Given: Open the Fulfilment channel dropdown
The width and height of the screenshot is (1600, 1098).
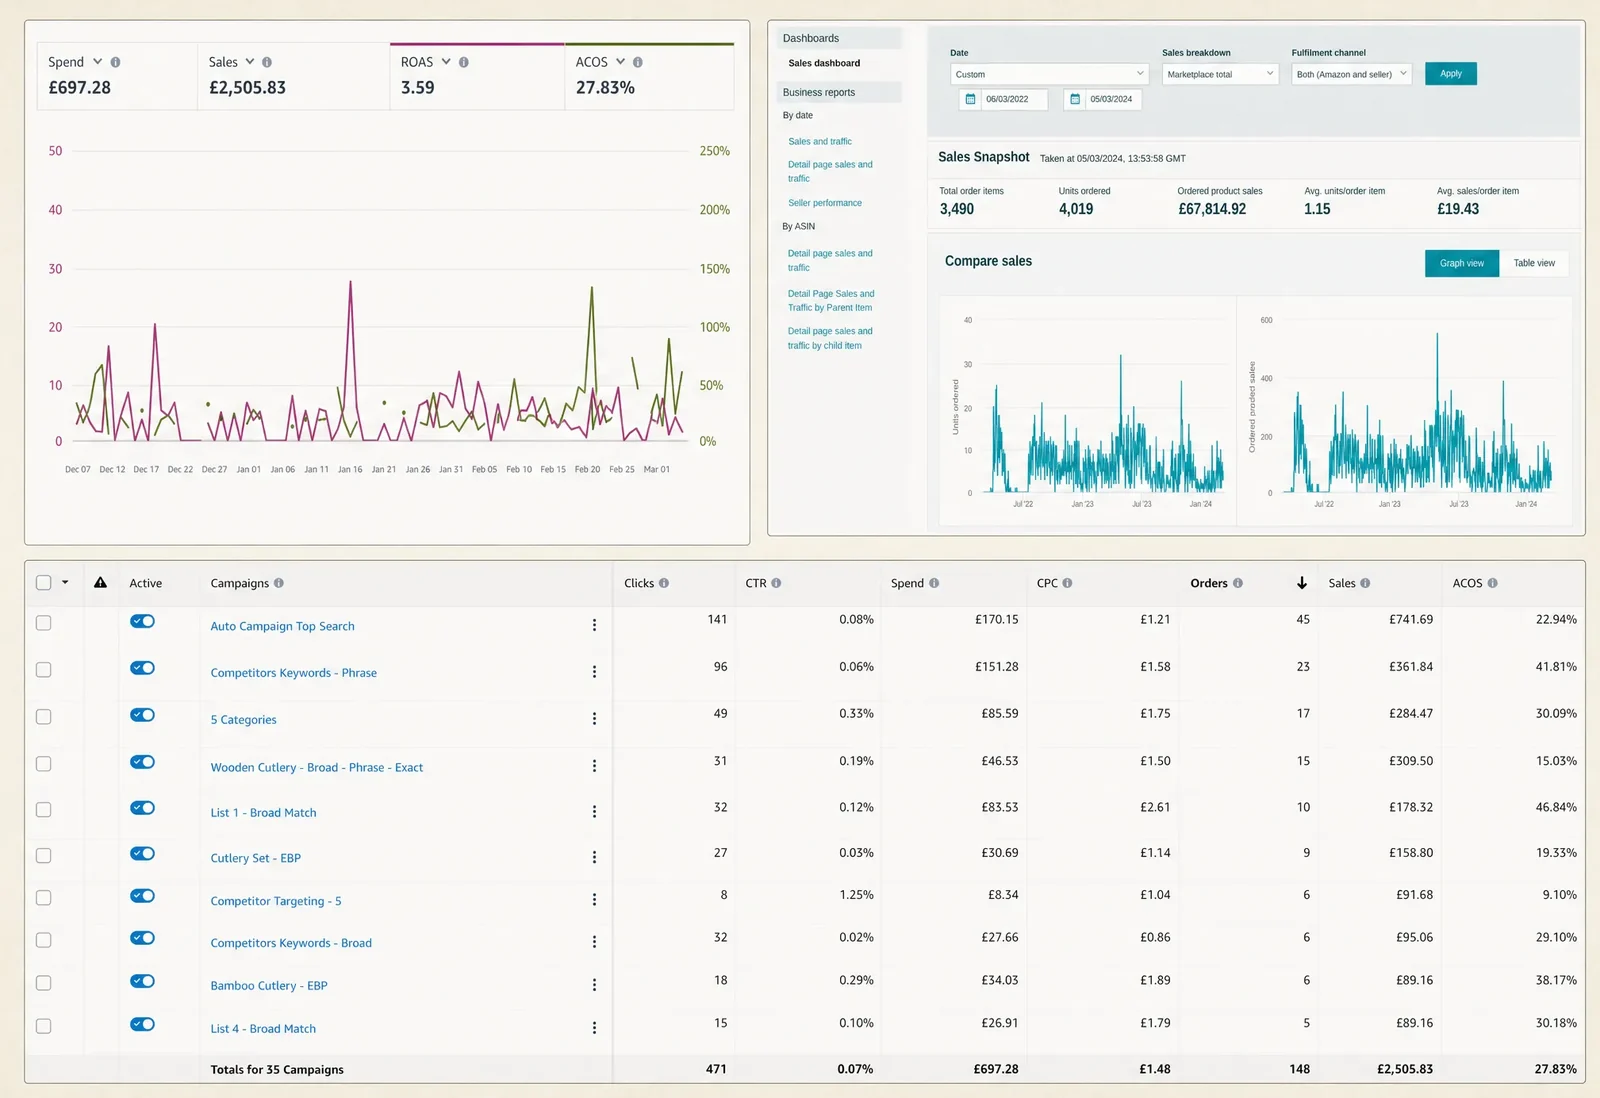Looking at the screenshot, I should (x=1351, y=74).
